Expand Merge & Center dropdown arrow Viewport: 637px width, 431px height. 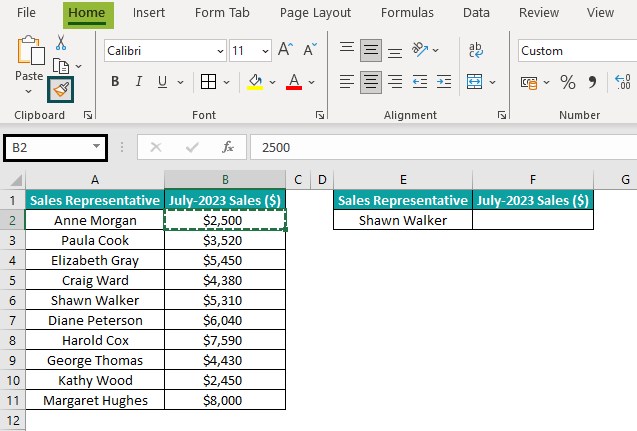[492, 82]
